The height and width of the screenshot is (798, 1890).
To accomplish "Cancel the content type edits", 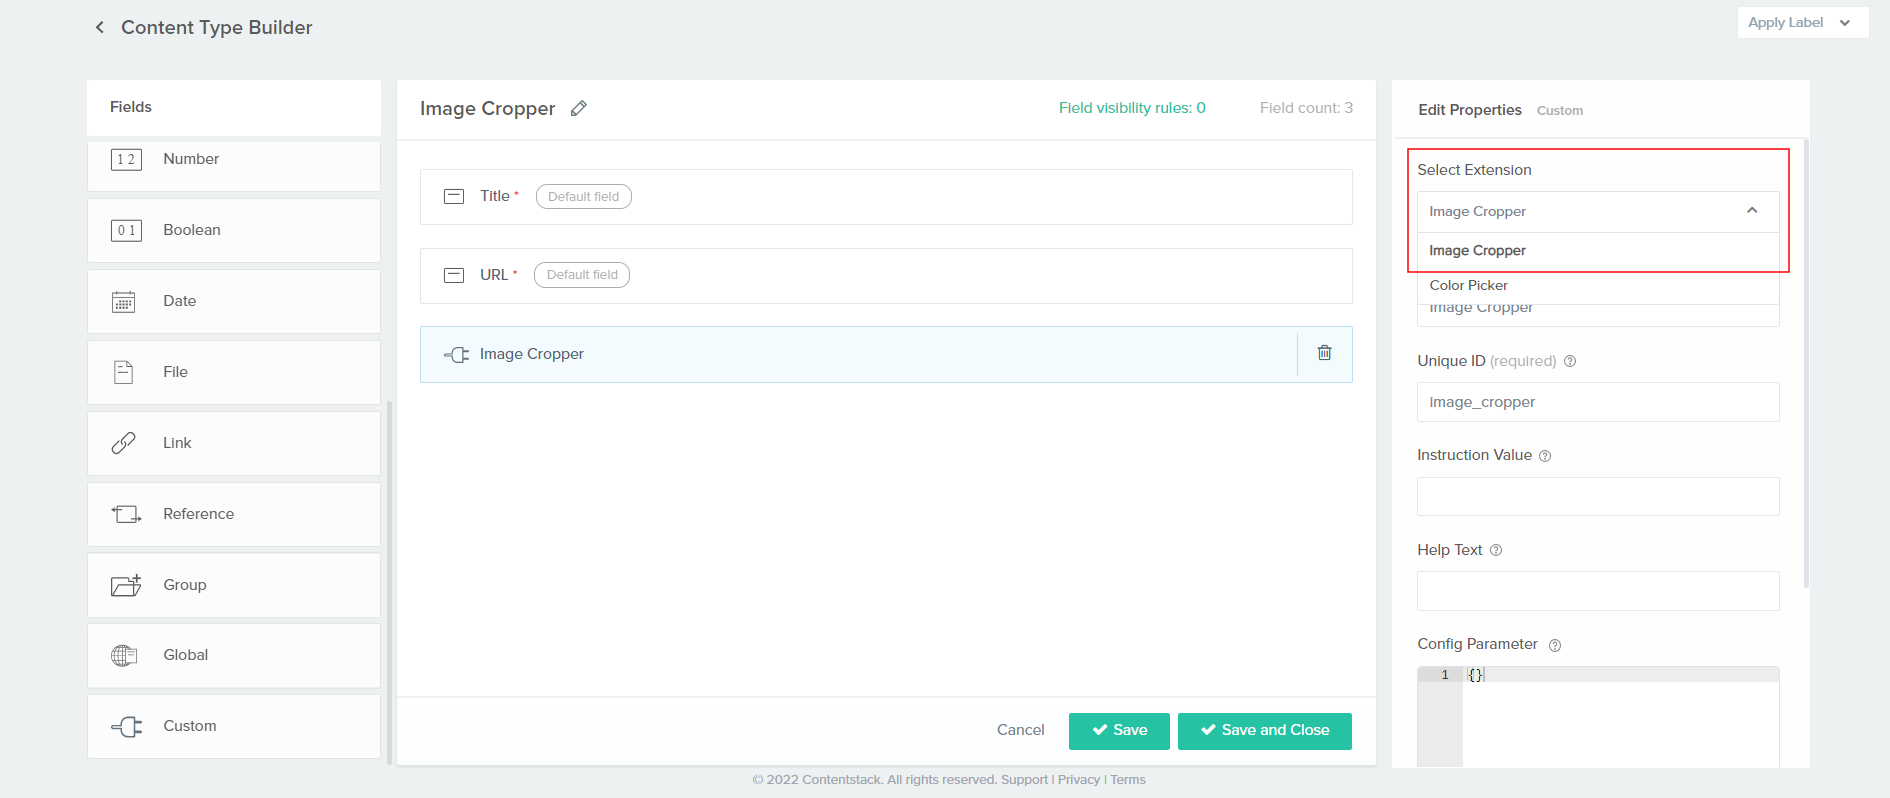I will click(x=1020, y=730).
